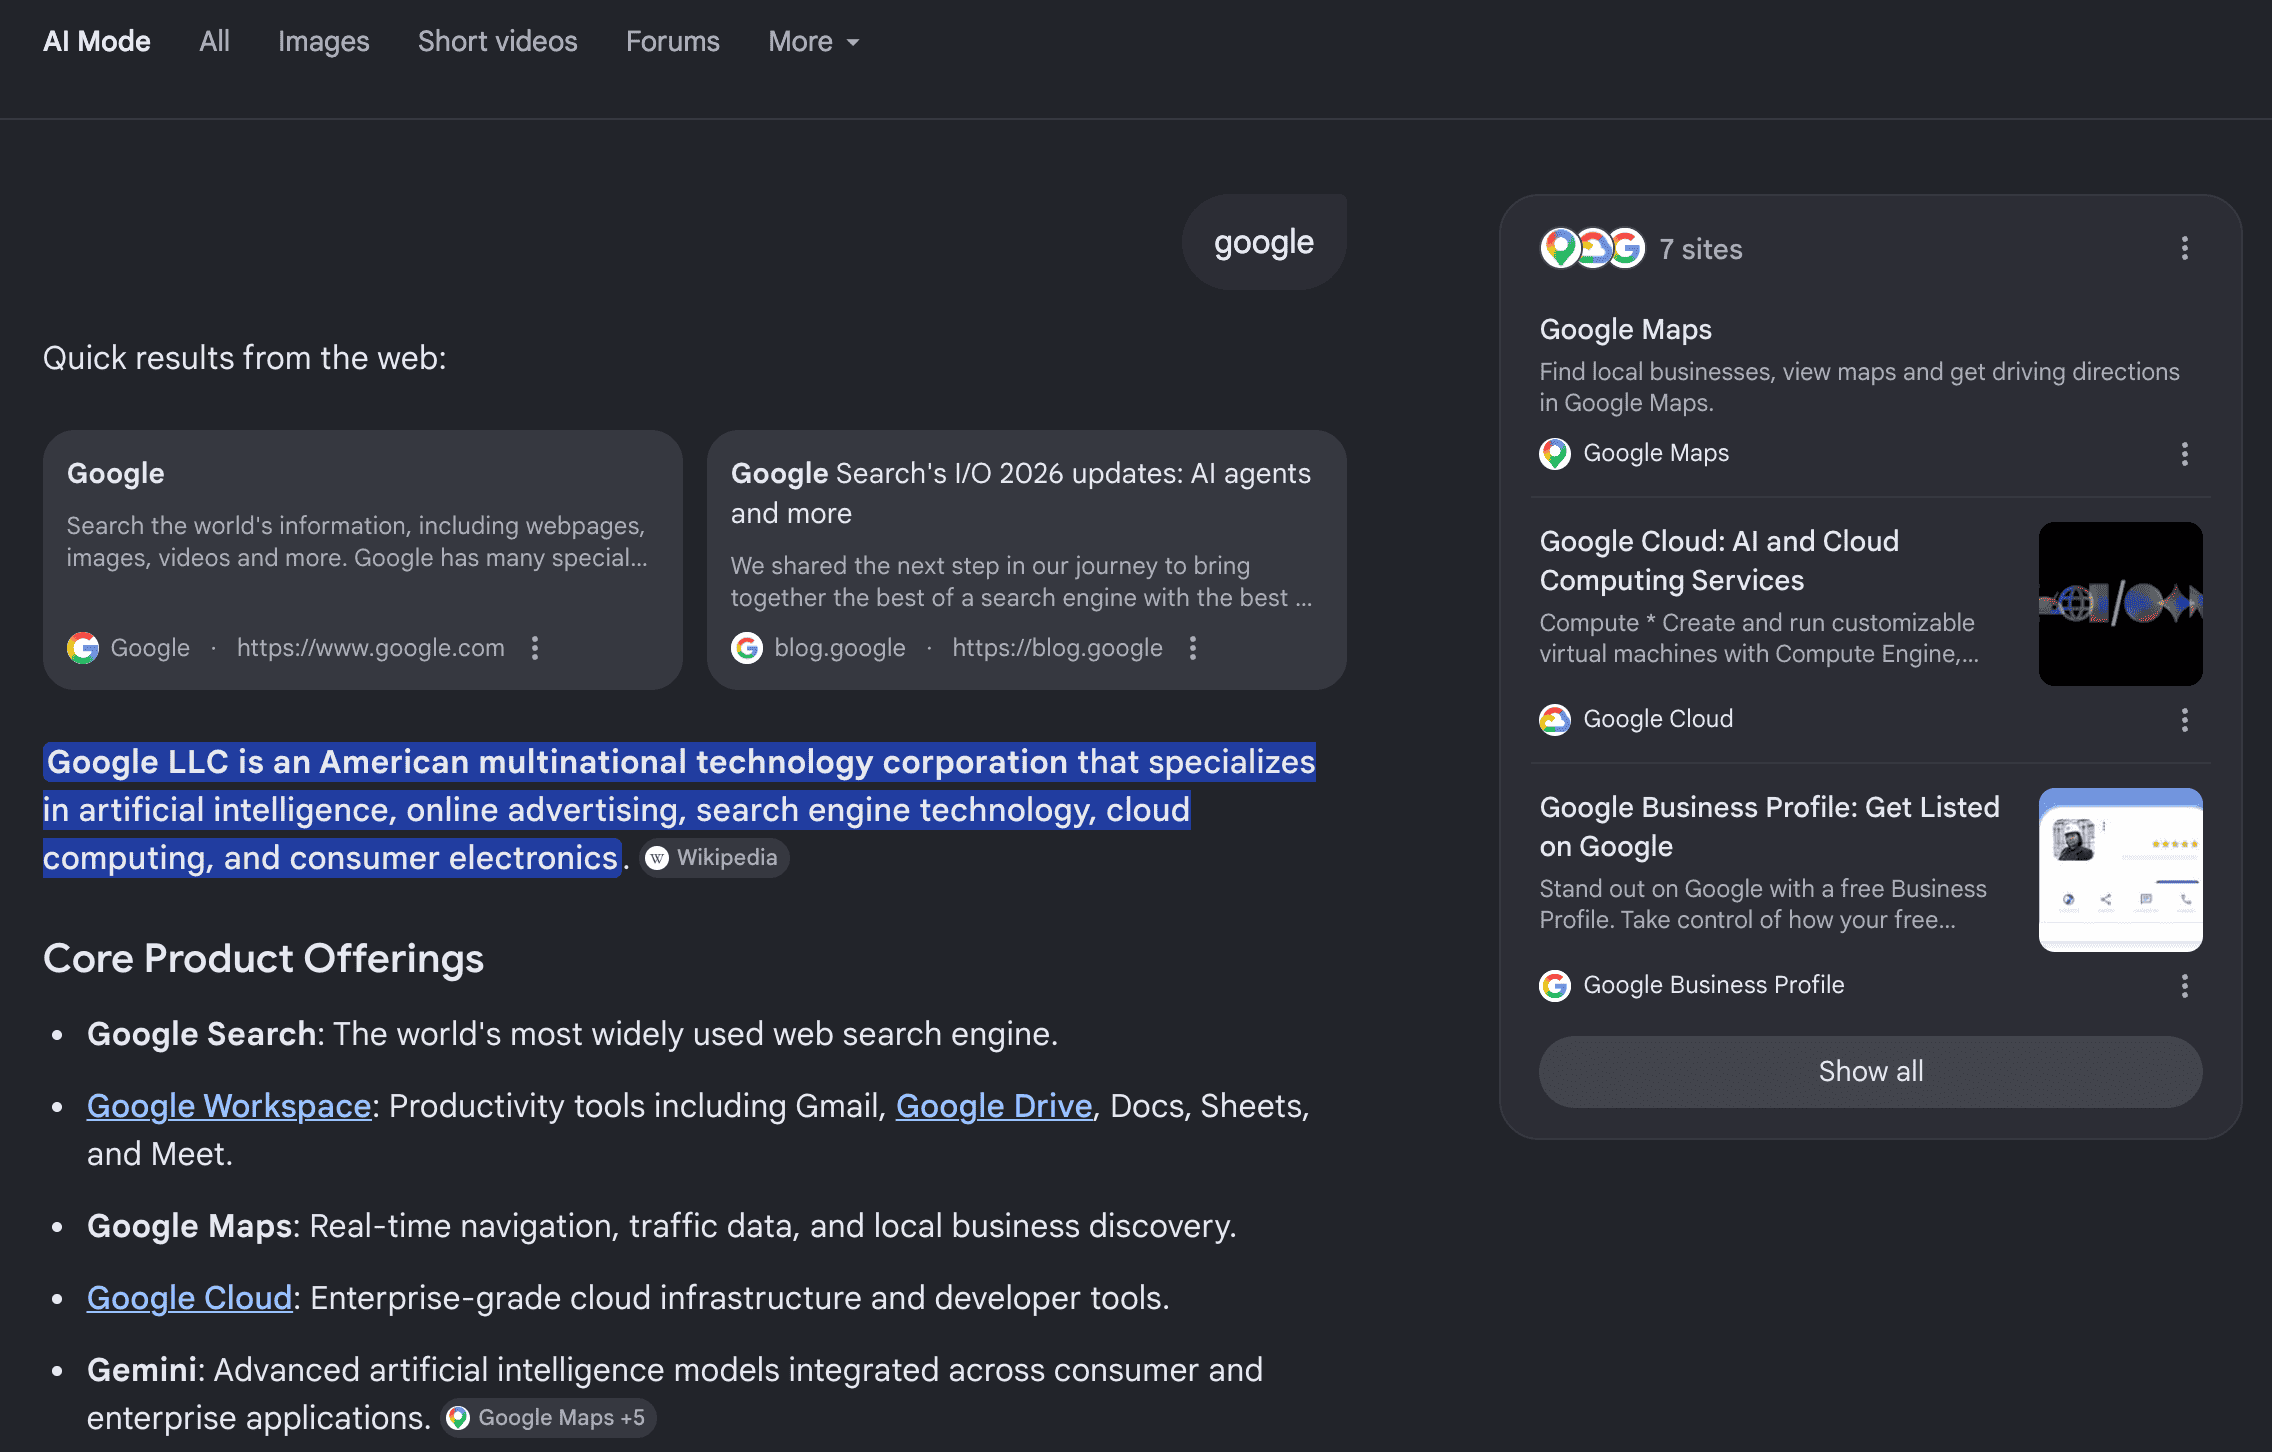Open the Google Maps site title in the panel
Screen dimensions: 2272x1452
click(1626, 329)
